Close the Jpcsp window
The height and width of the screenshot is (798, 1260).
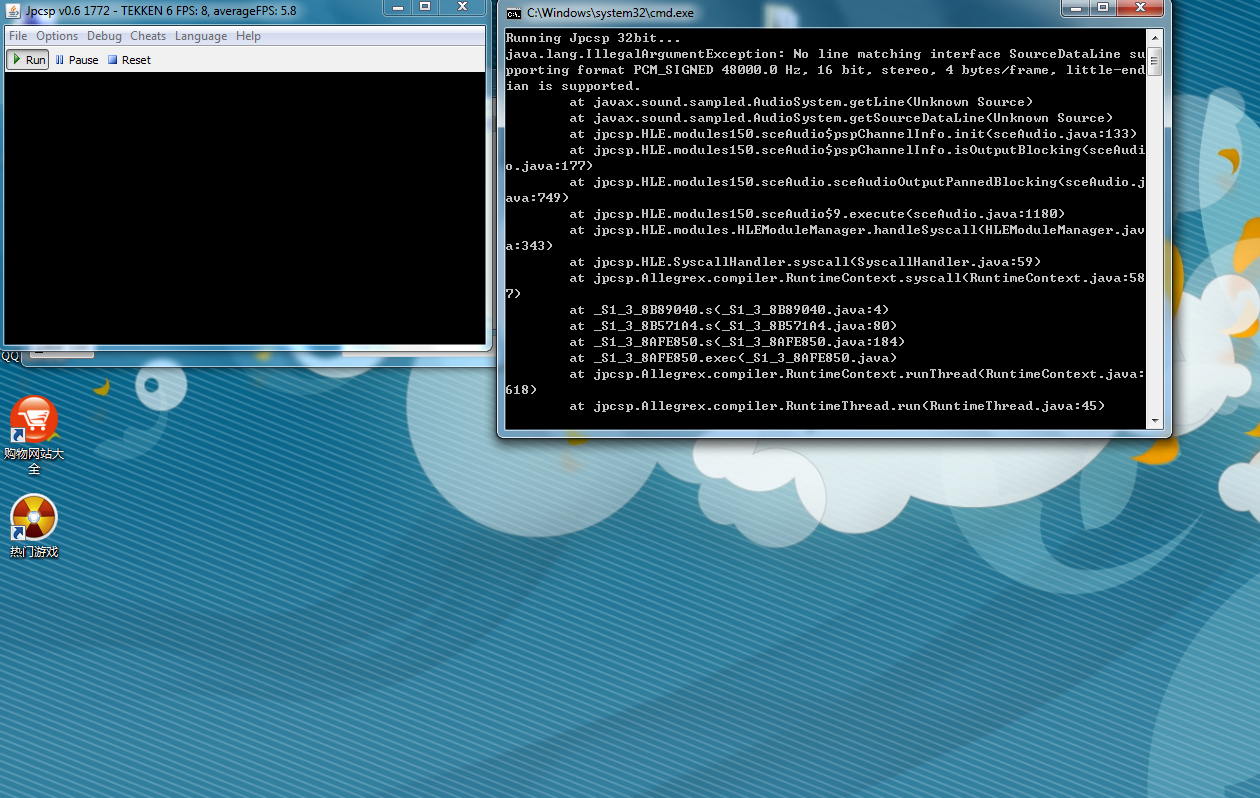coord(462,6)
